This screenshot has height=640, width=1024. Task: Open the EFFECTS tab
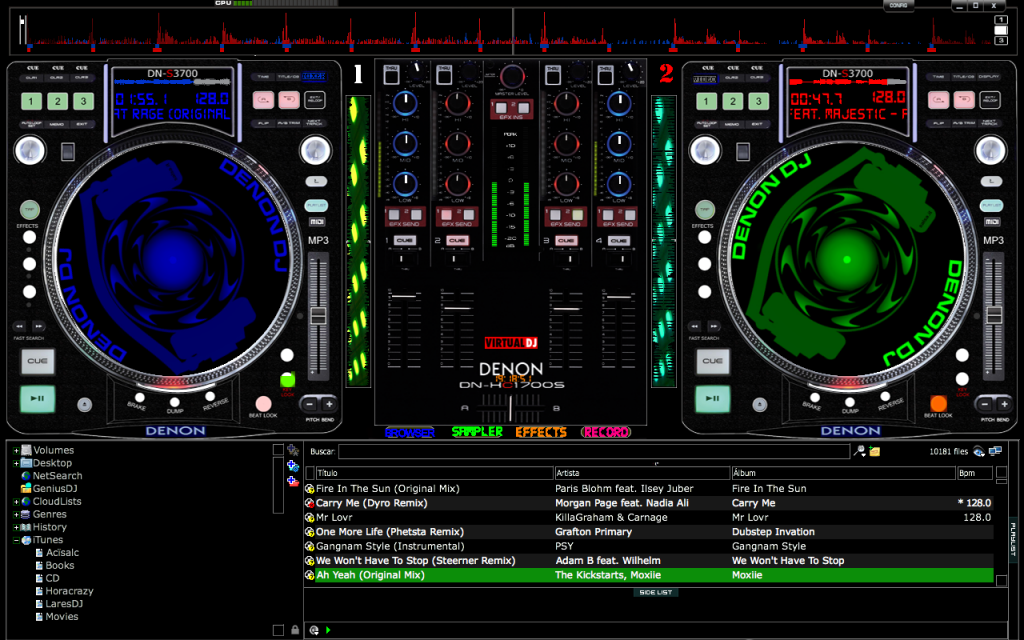tap(541, 432)
